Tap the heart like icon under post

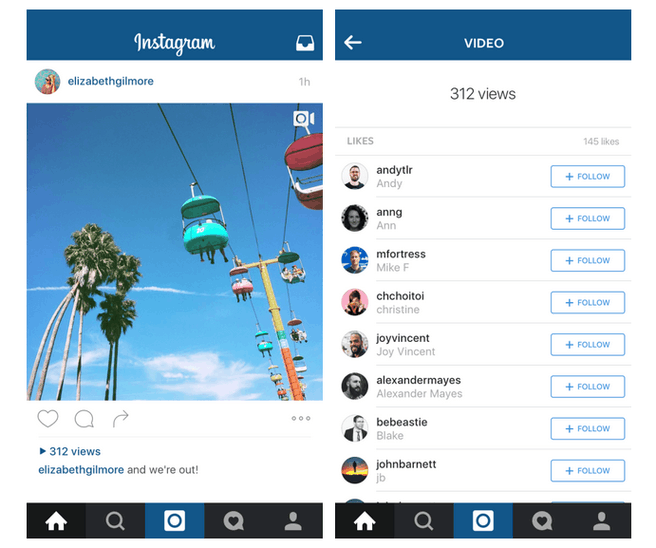[x=48, y=418]
